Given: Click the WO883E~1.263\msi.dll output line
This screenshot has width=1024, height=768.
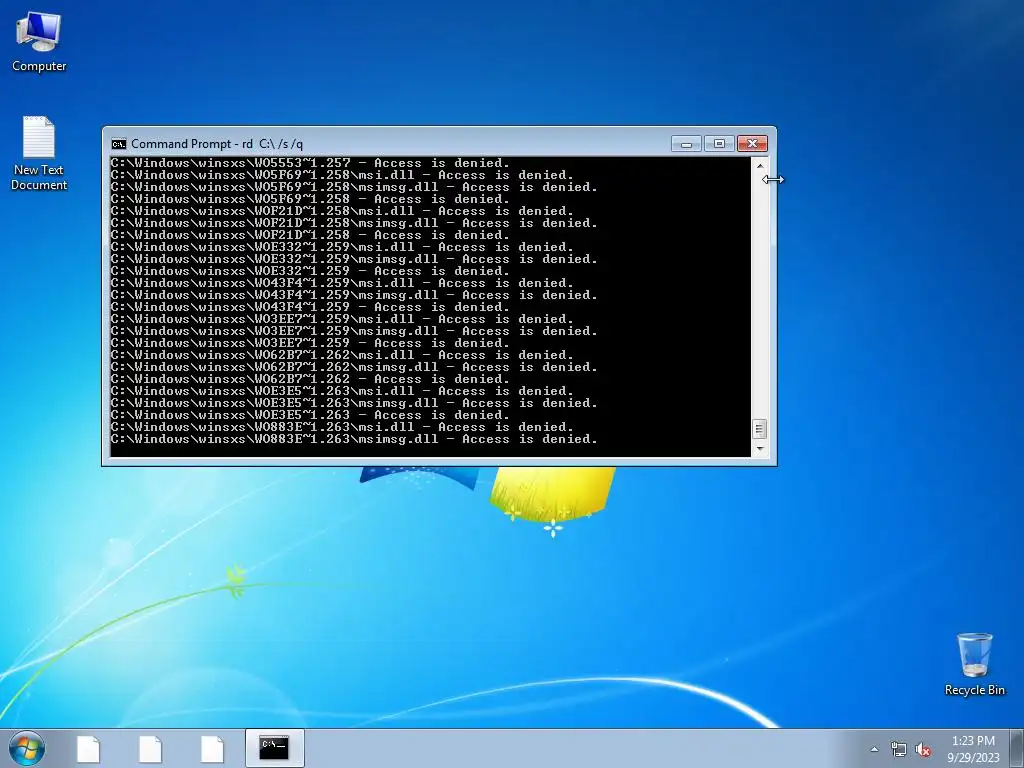Looking at the screenshot, I should click(342, 426).
